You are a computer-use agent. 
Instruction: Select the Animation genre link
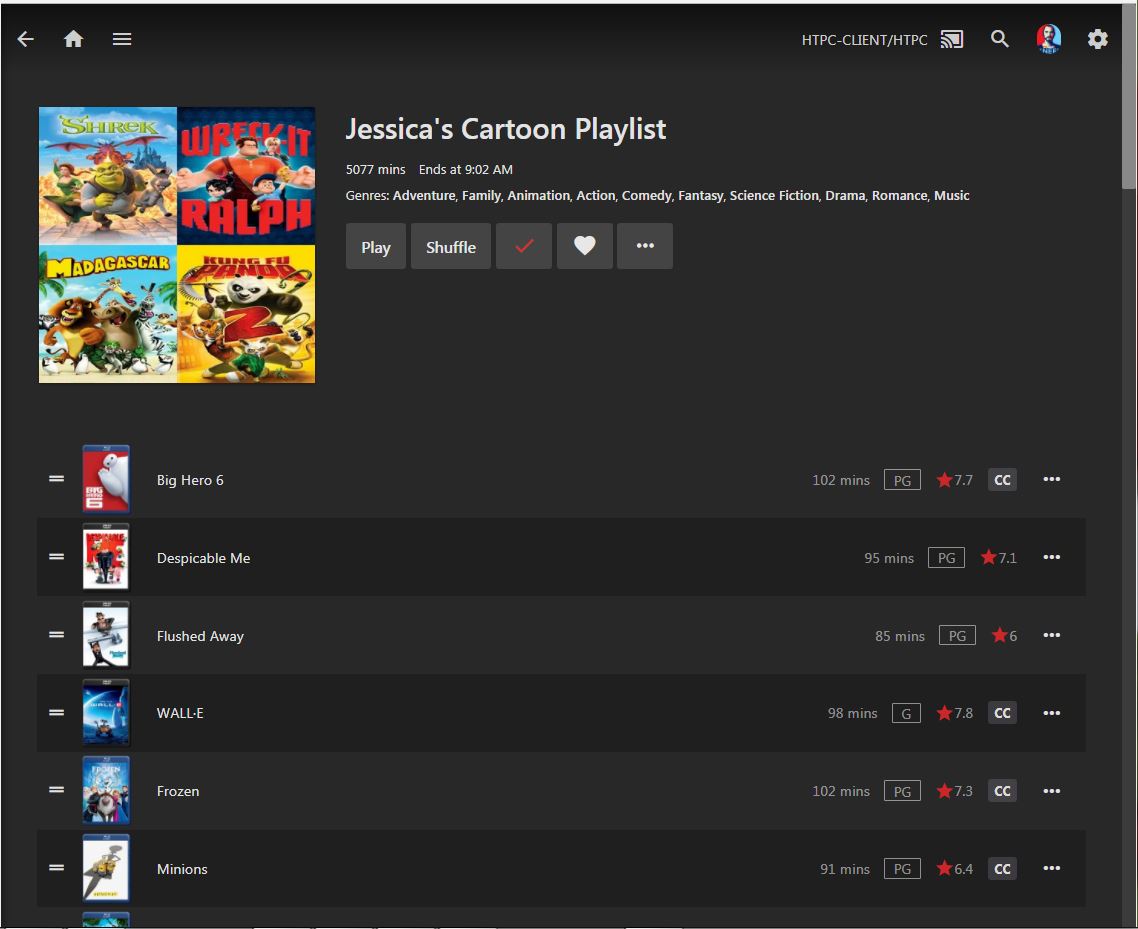point(538,196)
